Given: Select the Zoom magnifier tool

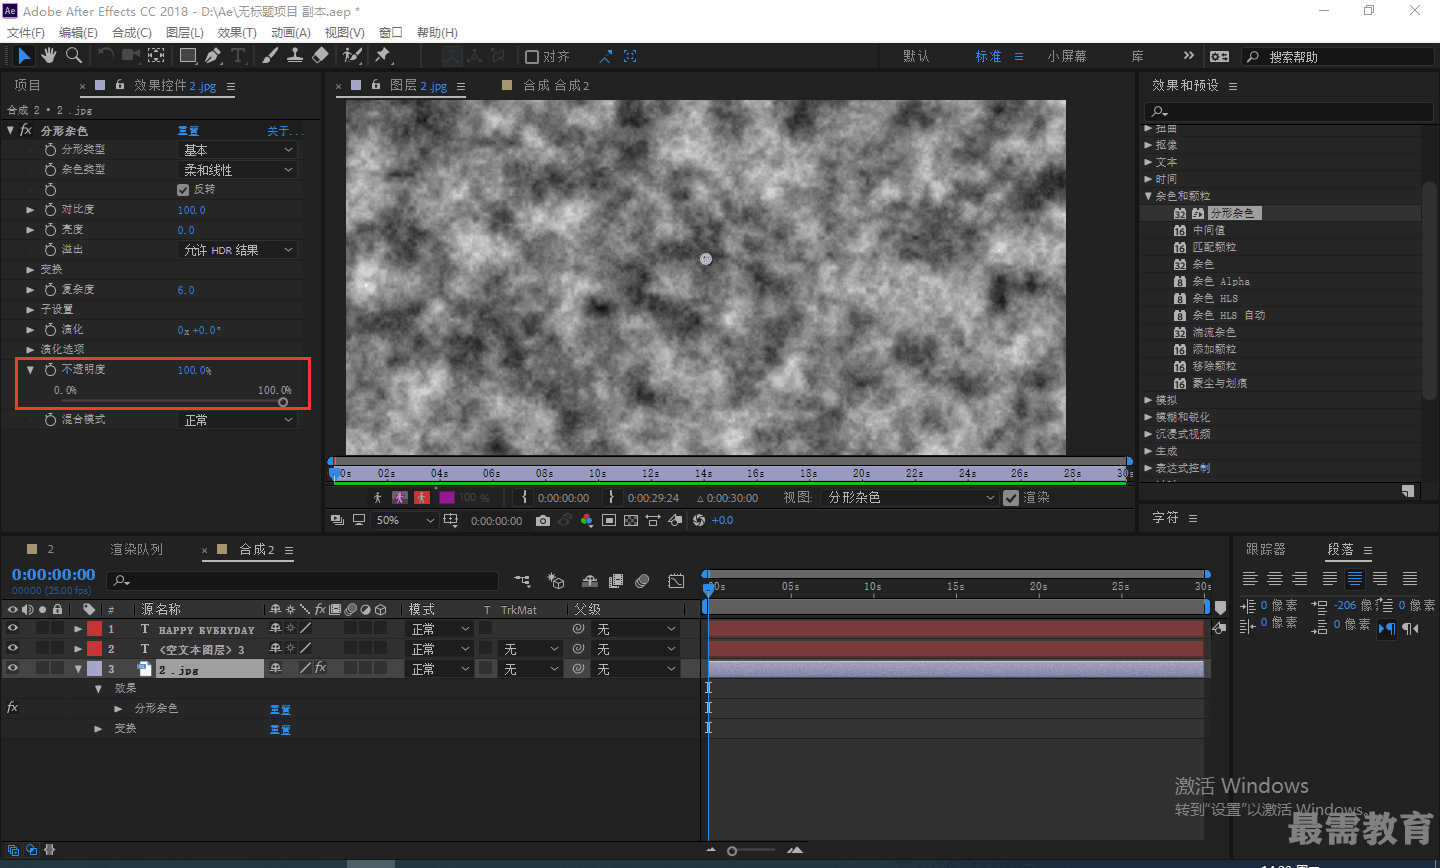Looking at the screenshot, I should pos(74,56).
